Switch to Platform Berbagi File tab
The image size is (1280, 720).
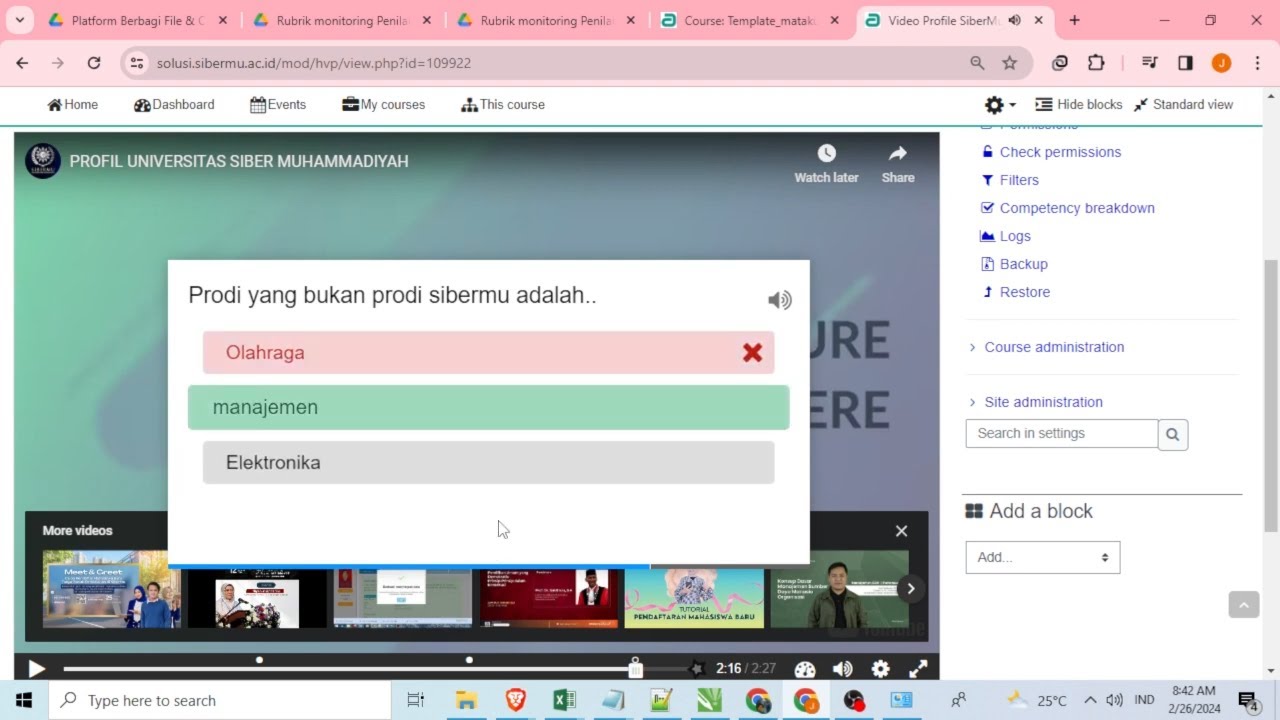(138, 20)
